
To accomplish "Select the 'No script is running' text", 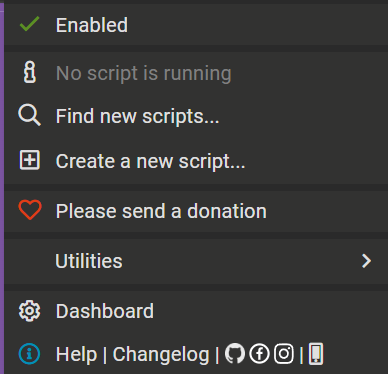I will click(x=143, y=73).
